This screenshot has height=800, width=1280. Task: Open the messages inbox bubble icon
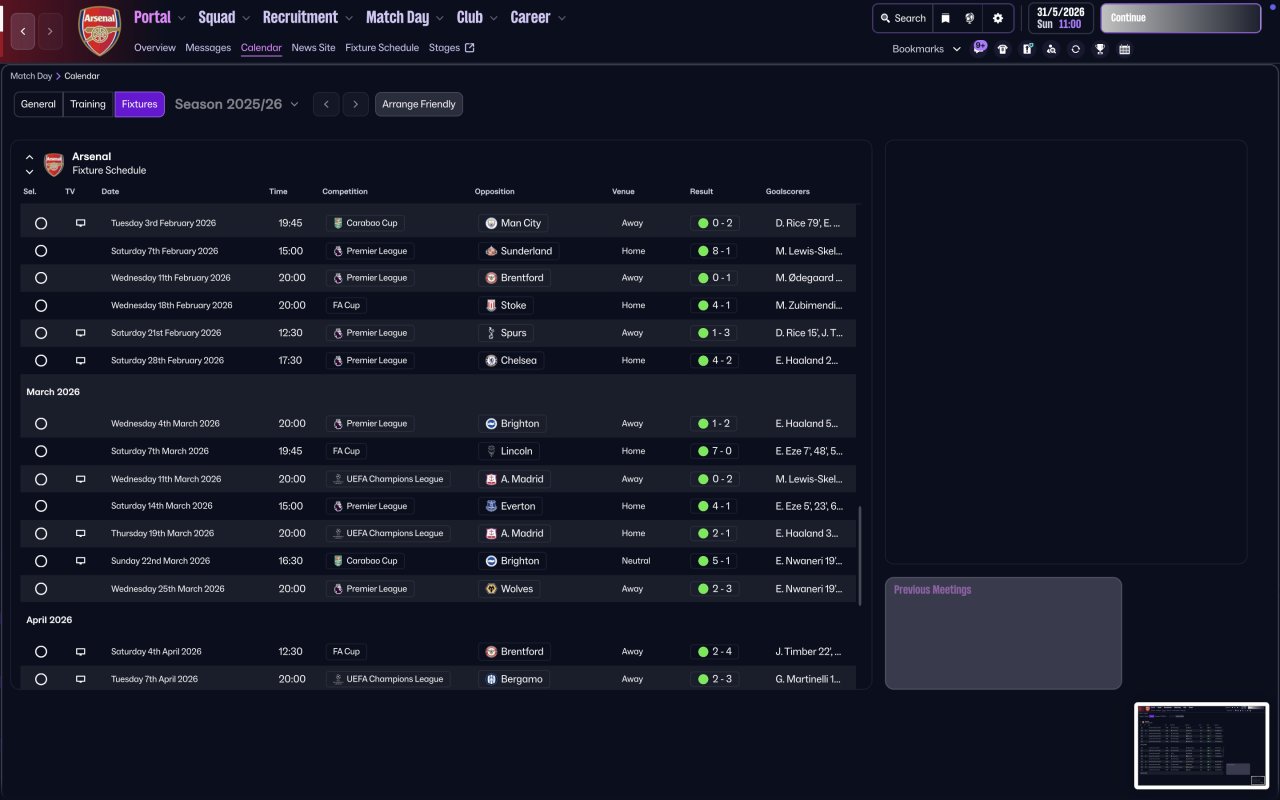[x=980, y=47]
